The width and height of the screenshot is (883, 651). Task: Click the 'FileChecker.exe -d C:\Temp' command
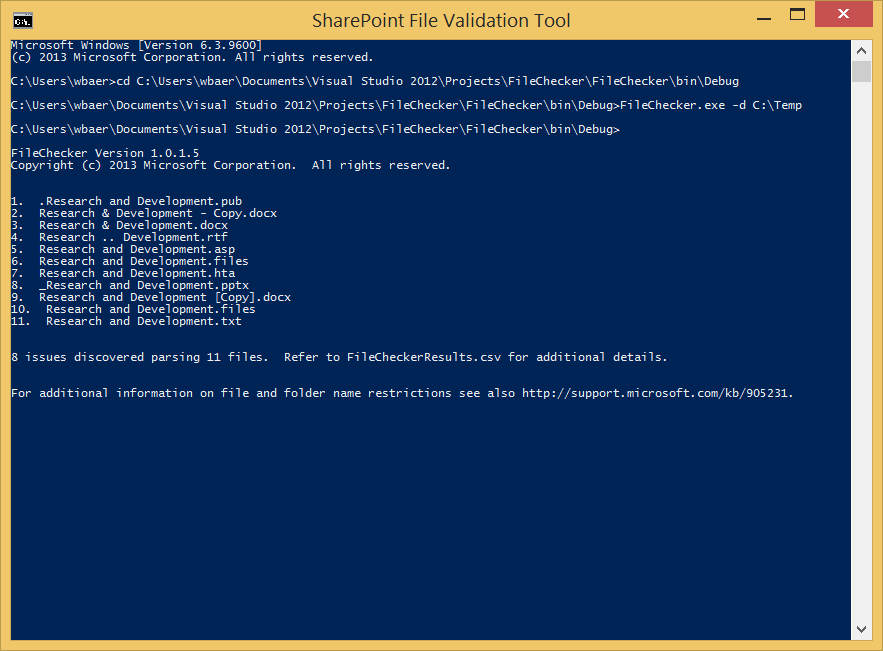point(711,105)
